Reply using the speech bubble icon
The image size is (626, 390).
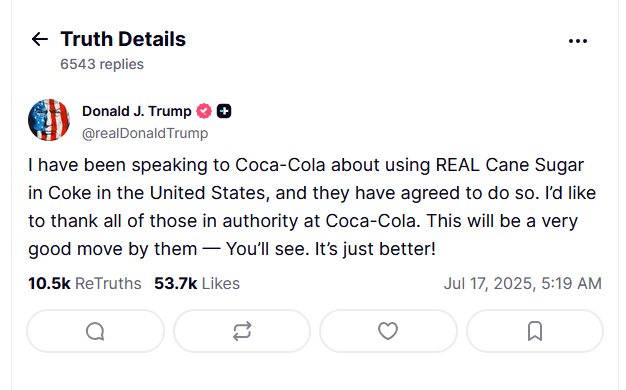pyautogui.click(x=95, y=331)
